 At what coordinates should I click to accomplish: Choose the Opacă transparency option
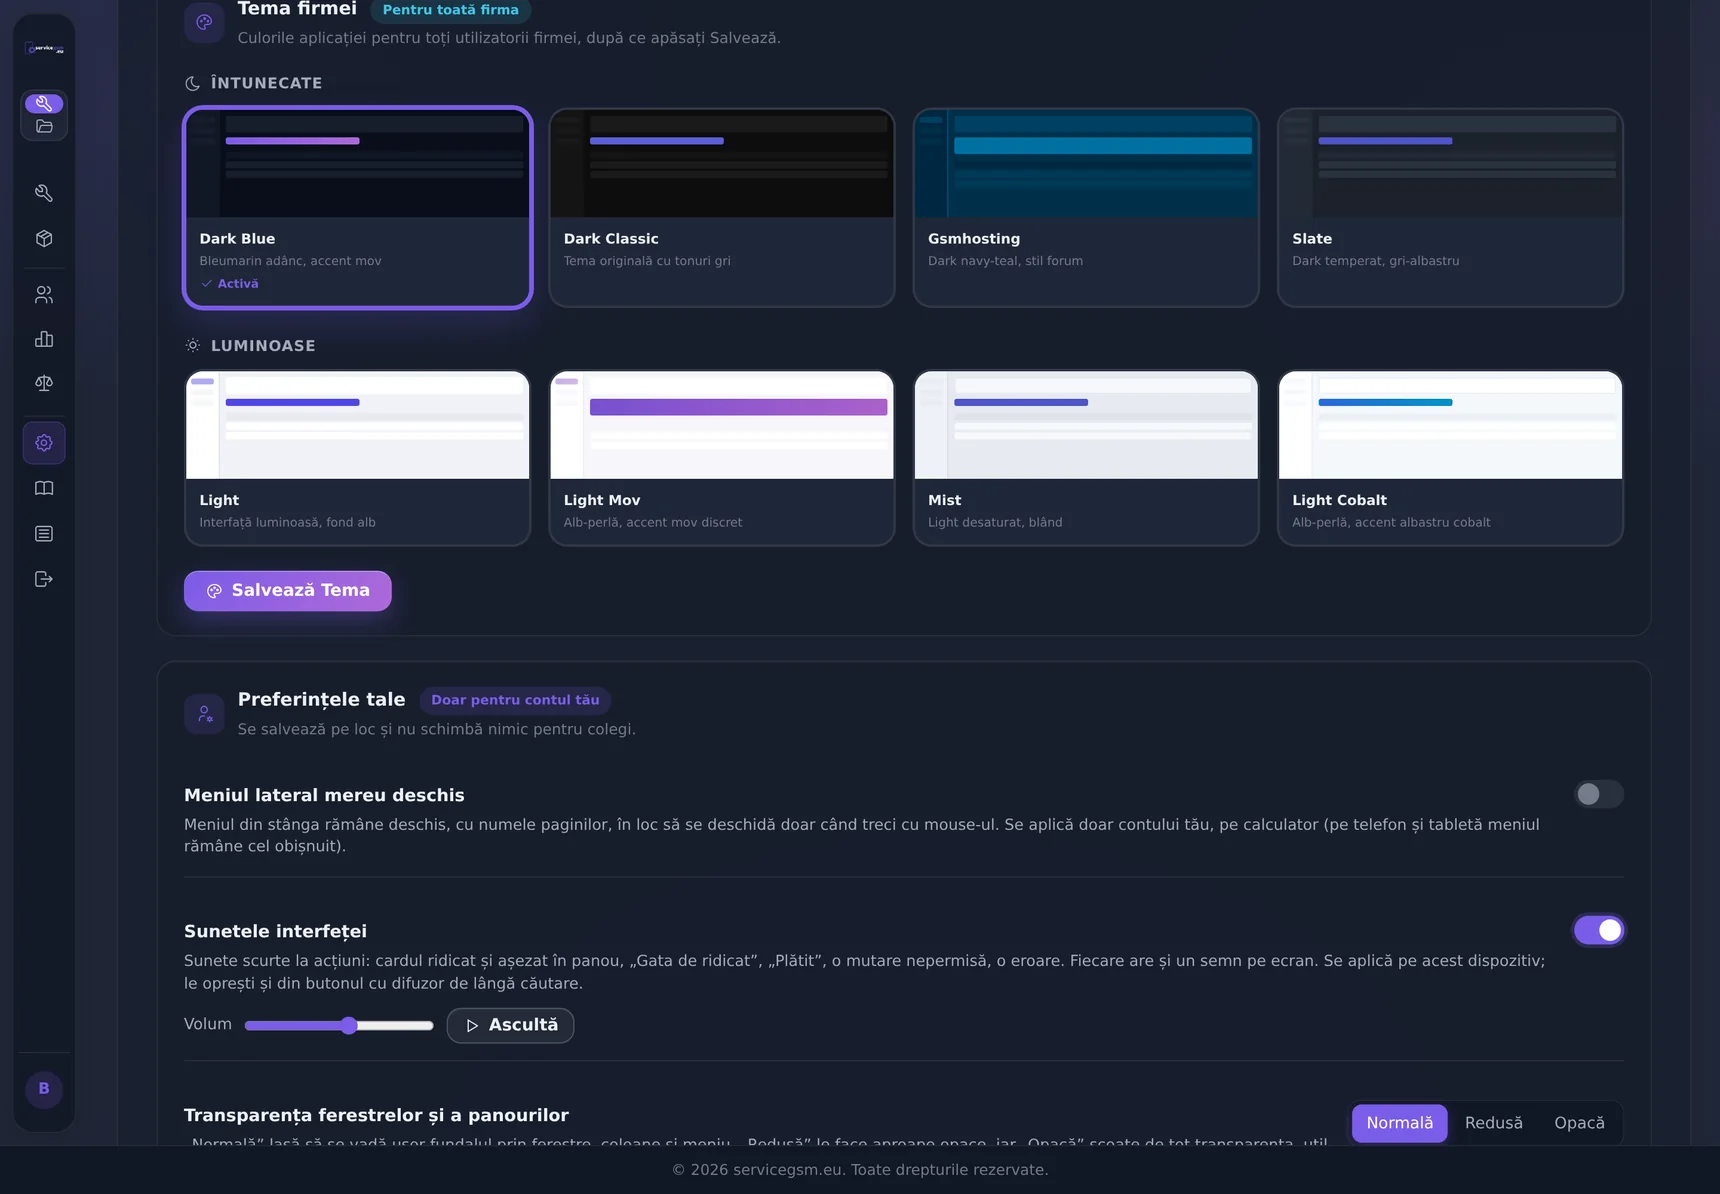[1579, 1123]
